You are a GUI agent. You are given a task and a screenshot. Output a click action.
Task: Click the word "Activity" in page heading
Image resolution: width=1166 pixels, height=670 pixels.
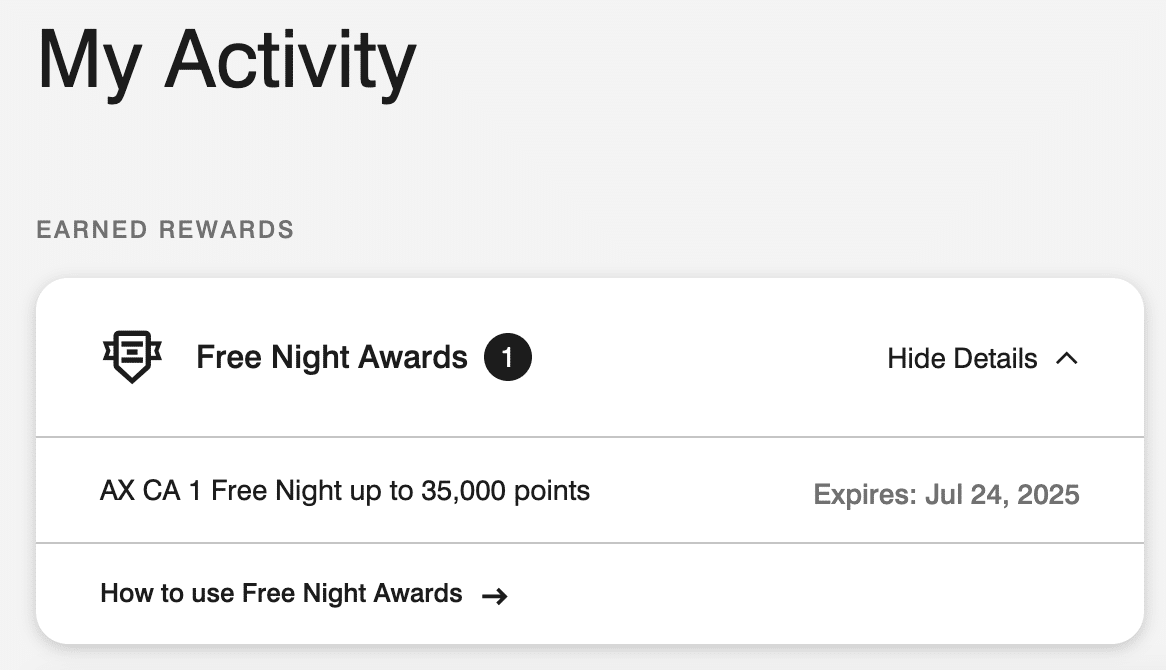290,62
